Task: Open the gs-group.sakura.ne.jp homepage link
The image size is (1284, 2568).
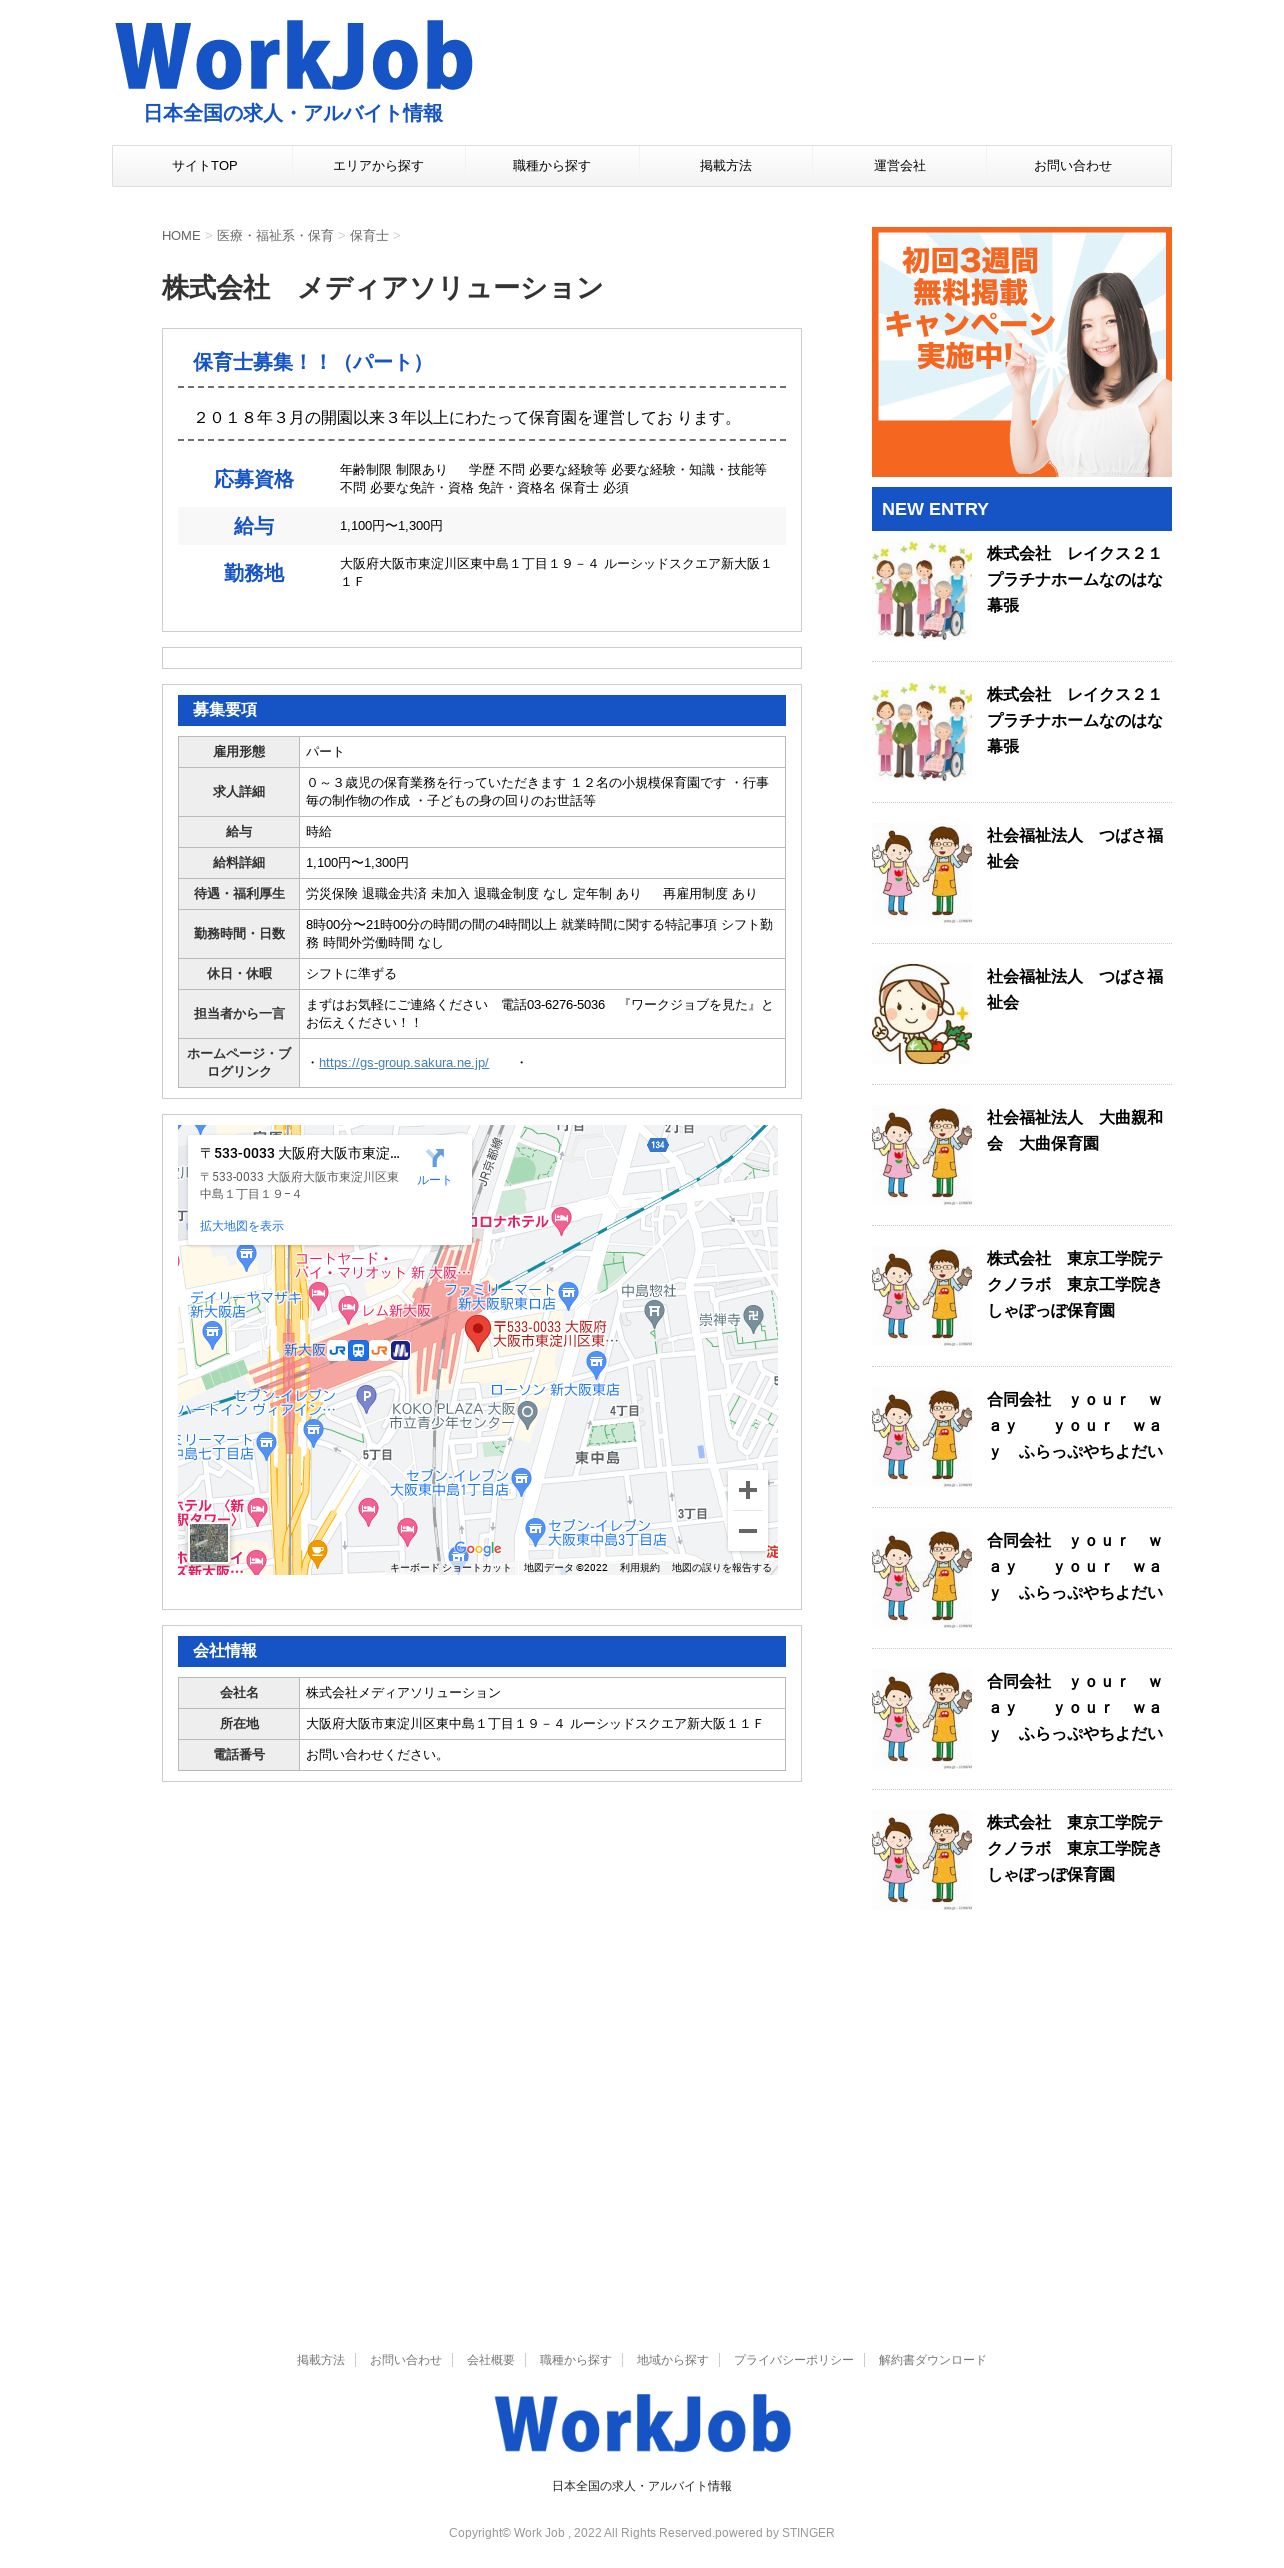Action: 404,1063
